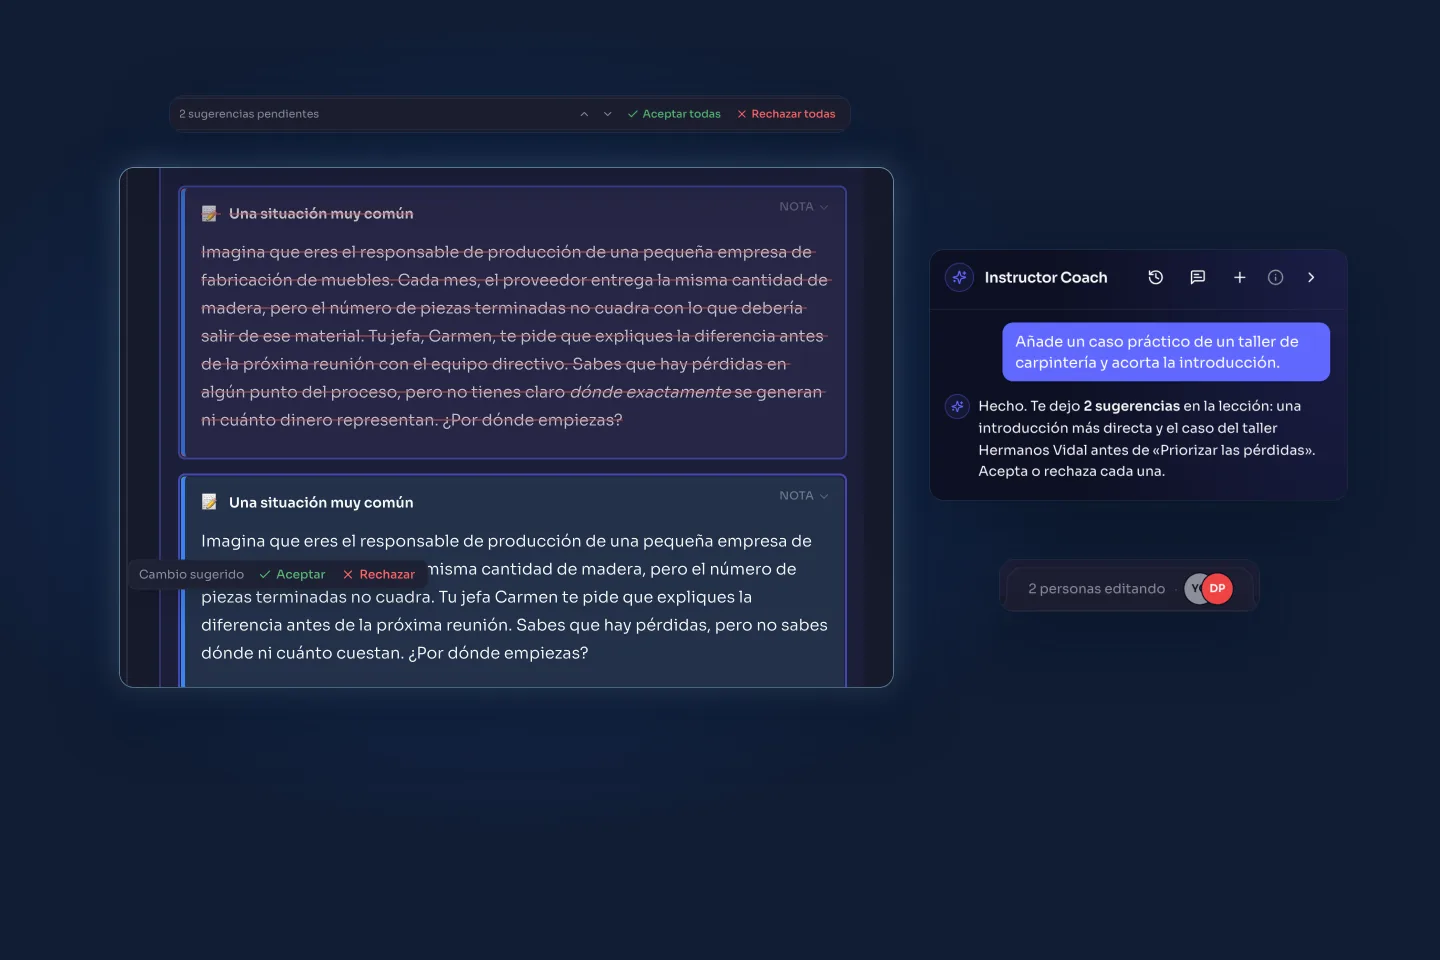
Task: Click the 'Cambio sugerido' label
Action: pos(191,575)
